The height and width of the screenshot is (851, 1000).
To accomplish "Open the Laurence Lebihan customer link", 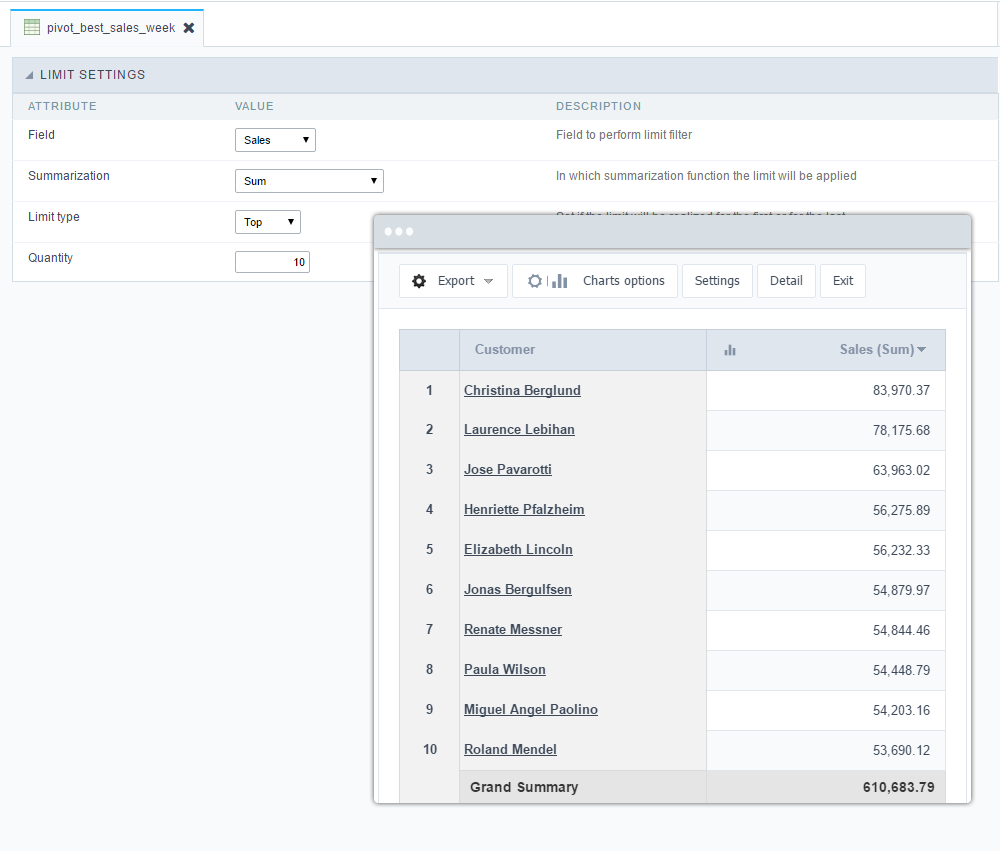I will tap(519, 429).
